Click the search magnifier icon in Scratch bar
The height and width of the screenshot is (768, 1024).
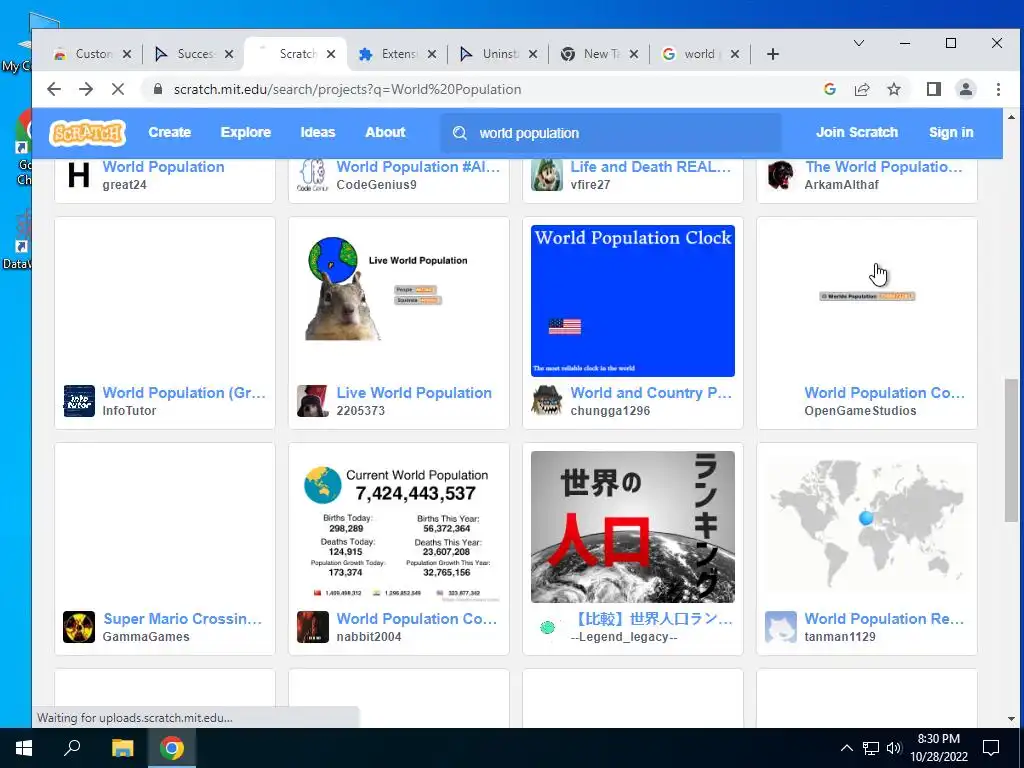coord(460,133)
